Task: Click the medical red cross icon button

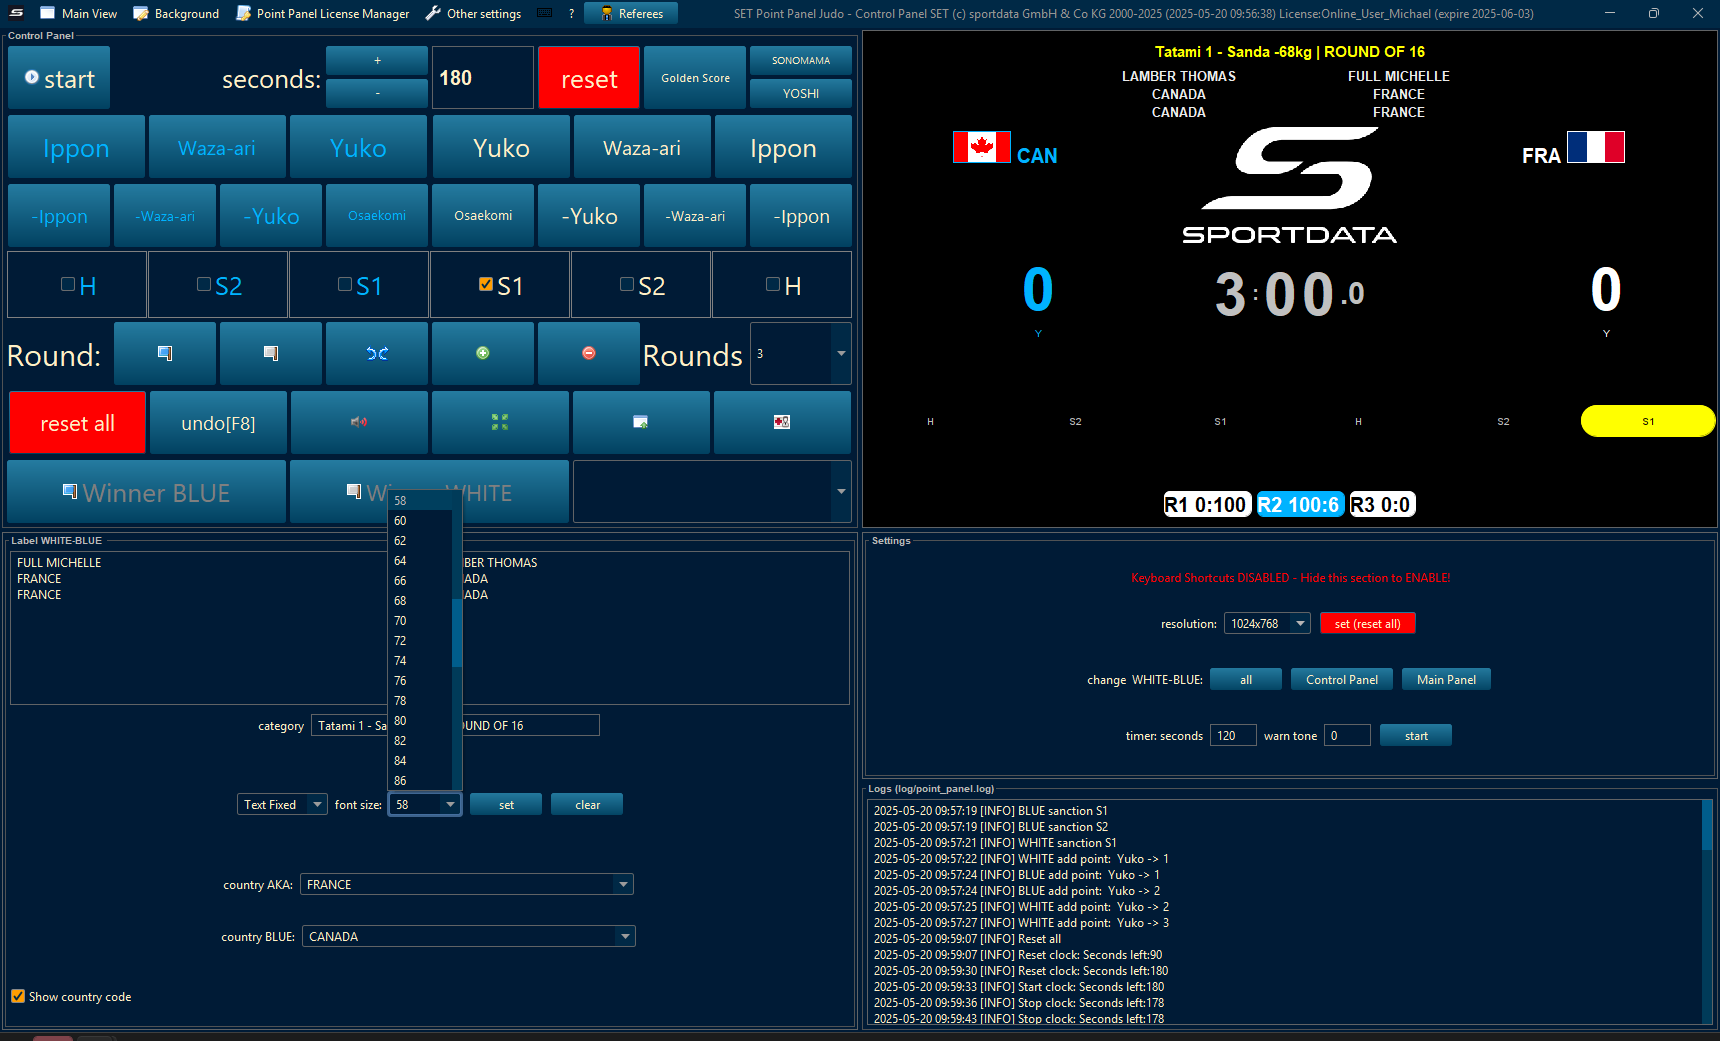Action: (782, 422)
